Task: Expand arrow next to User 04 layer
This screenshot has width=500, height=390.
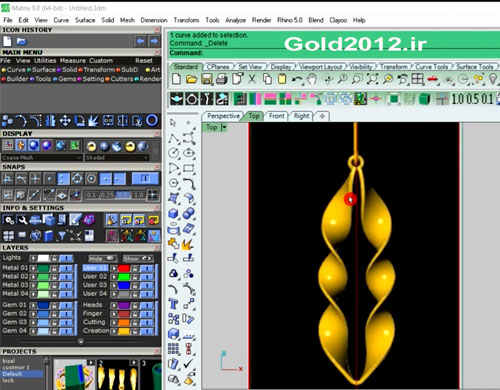Action: (x=114, y=294)
